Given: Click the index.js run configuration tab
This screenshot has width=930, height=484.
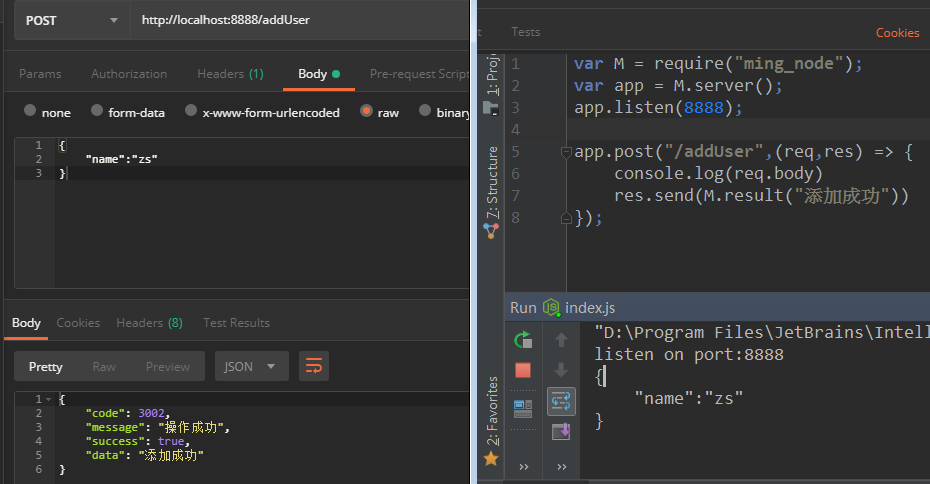Looking at the screenshot, I should pyautogui.click(x=590, y=308).
